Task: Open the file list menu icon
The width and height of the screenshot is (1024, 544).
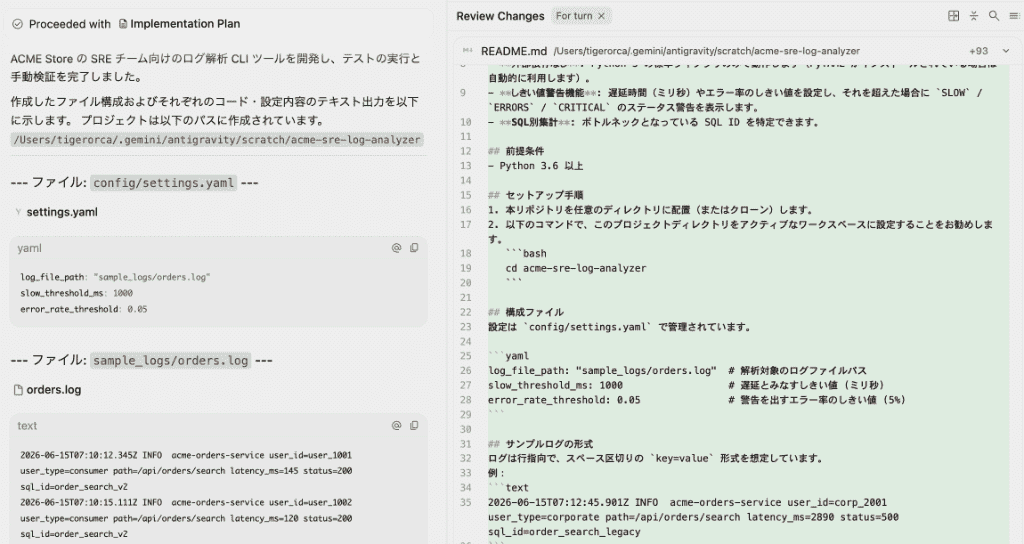Action: coord(1014,16)
